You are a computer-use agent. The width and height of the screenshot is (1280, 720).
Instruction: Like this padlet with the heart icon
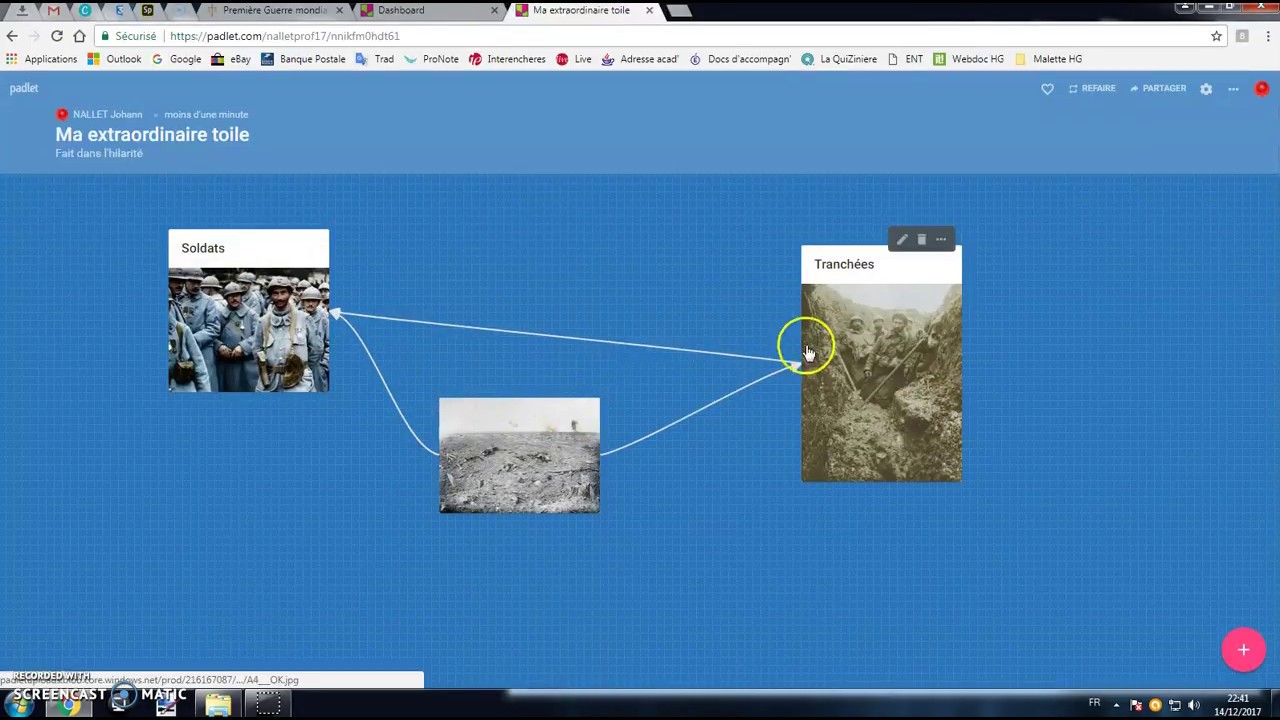click(x=1047, y=89)
